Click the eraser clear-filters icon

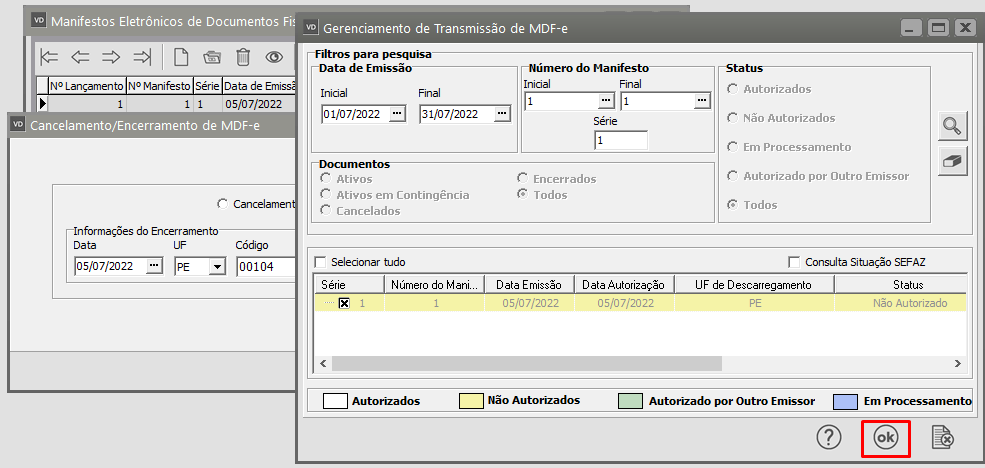953,163
